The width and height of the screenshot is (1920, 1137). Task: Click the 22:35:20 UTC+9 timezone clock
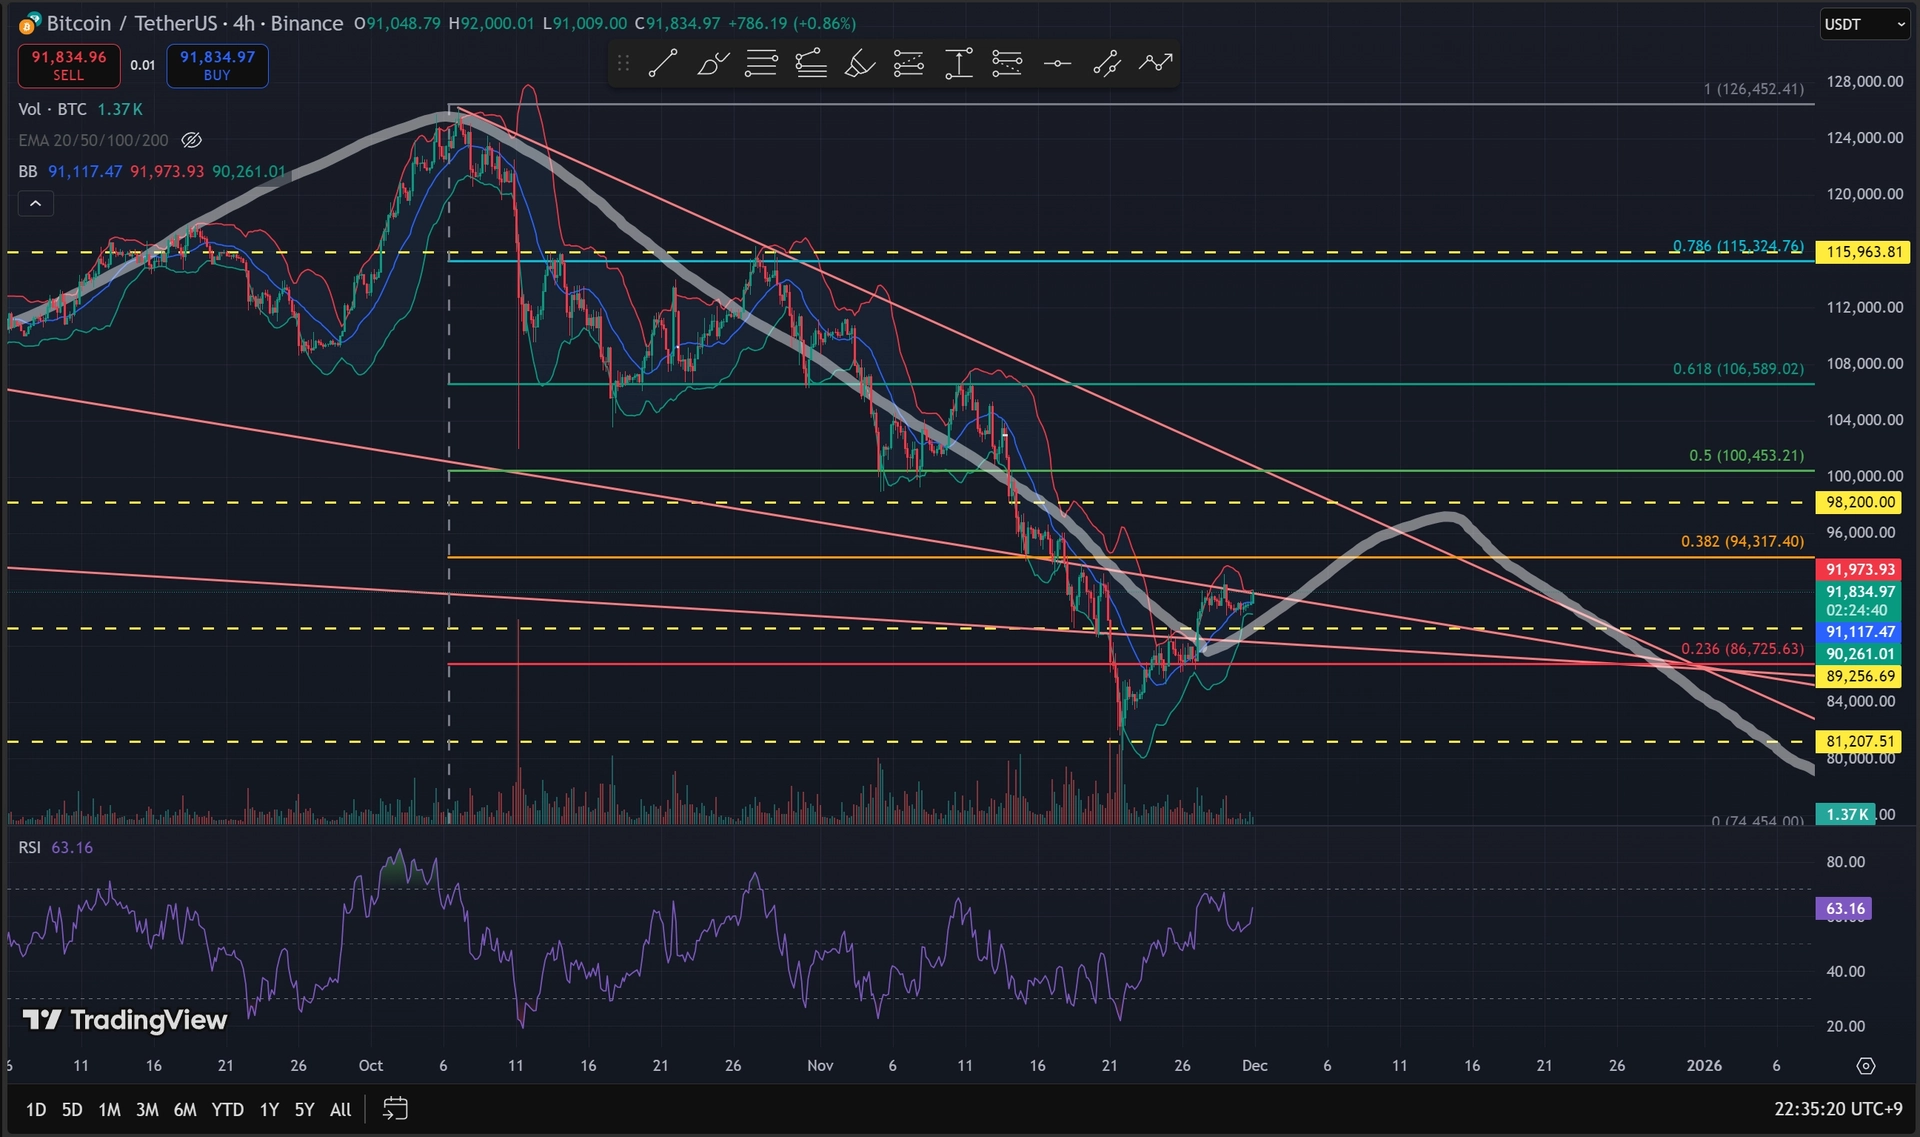pyautogui.click(x=1837, y=1109)
